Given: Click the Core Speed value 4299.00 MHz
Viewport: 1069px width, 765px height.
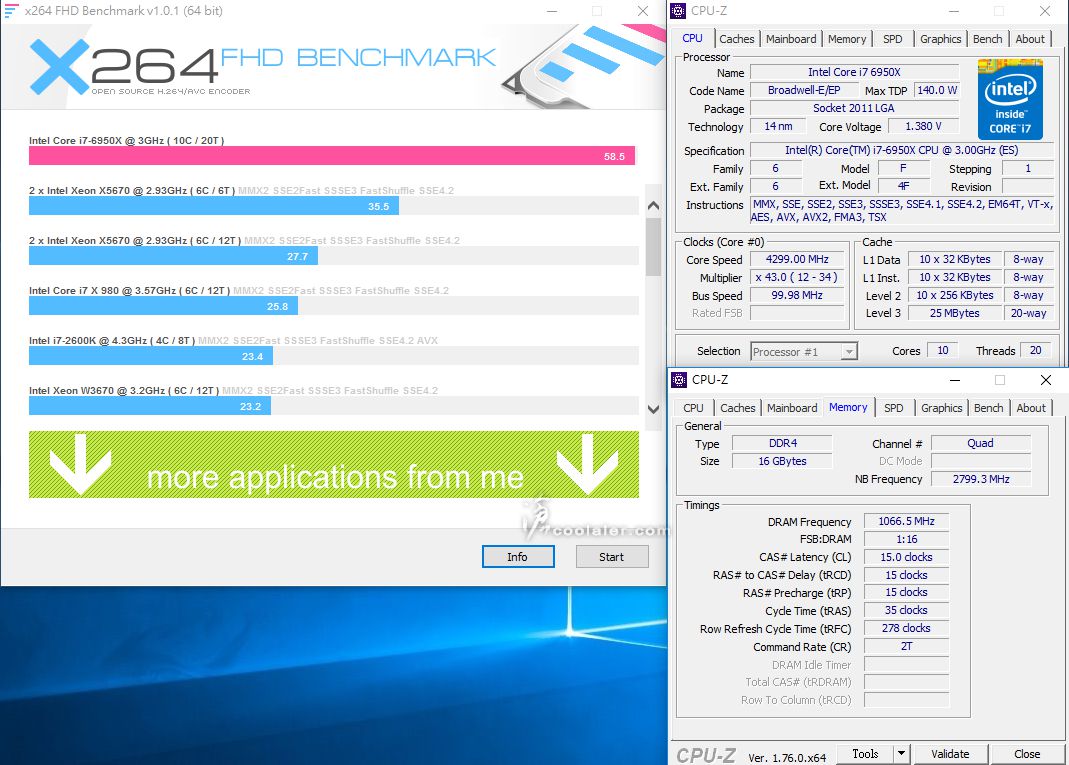Looking at the screenshot, I should (x=797, y=259).
